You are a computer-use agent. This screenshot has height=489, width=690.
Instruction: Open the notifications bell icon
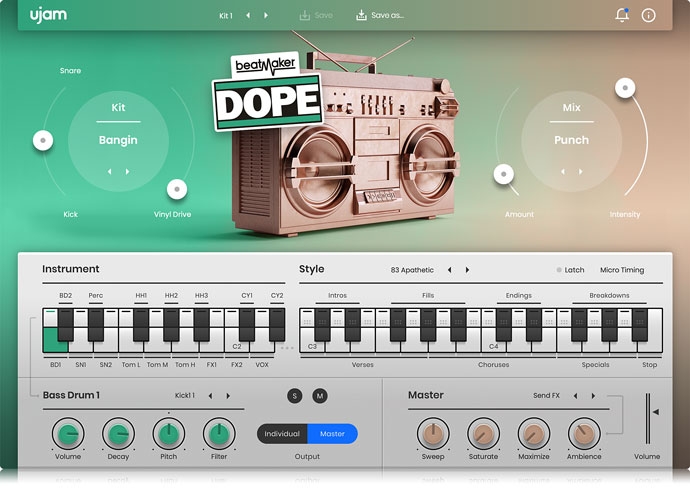[622, 15]
